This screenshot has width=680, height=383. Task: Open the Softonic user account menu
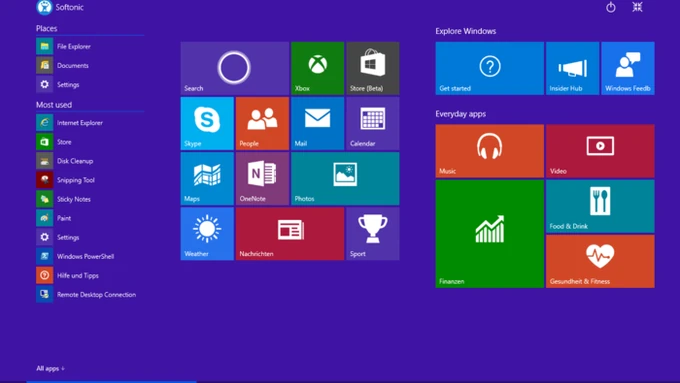[x=60, y=7]
